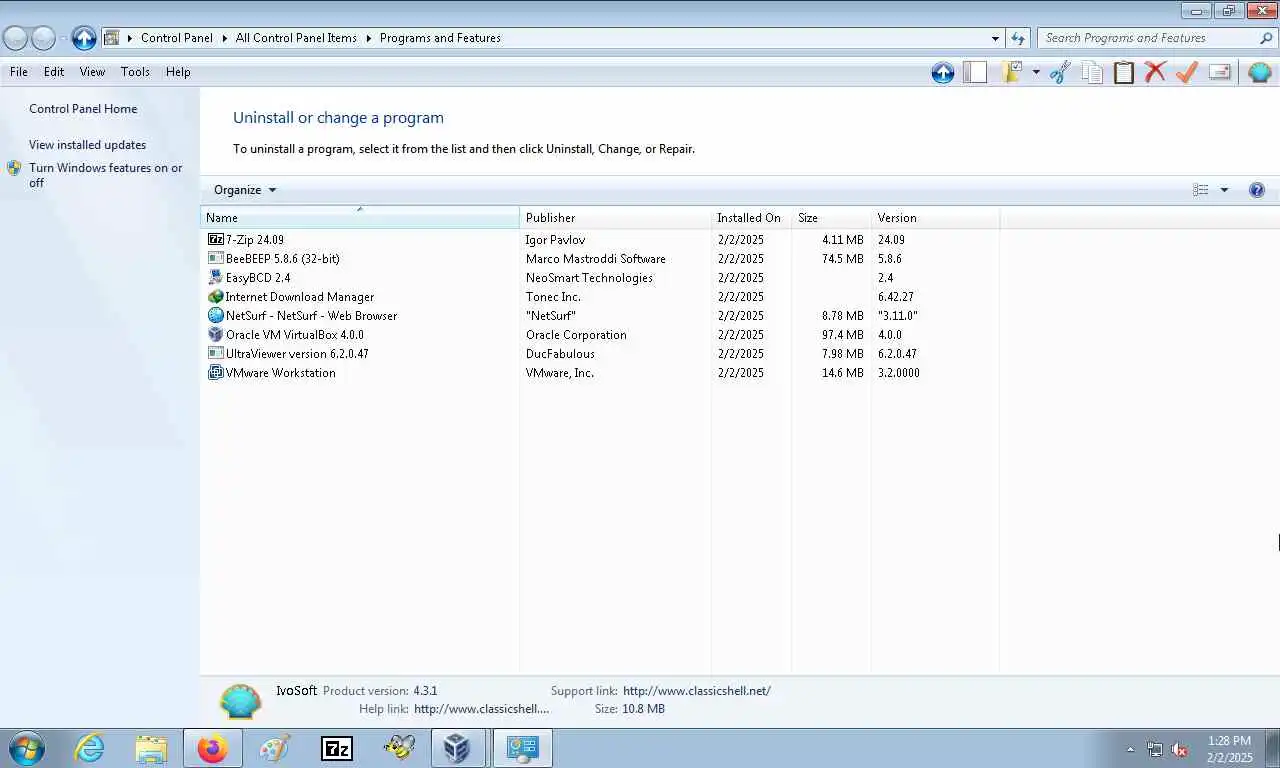This screenshot has width=1280, height=768.
Task: Click the Windows Start orb
Action: (x=26, y=748)
